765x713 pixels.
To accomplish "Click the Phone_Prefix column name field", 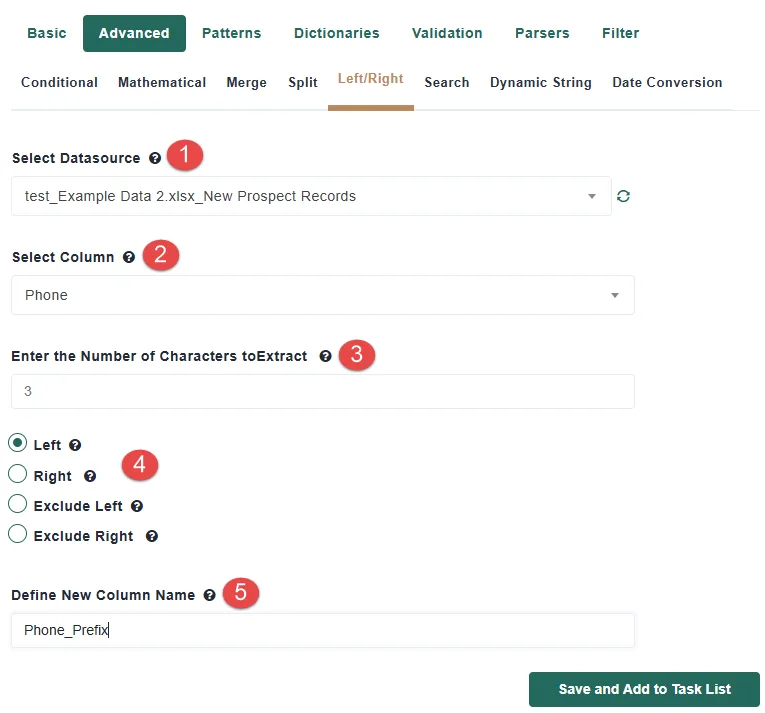I will click(323, 631).
